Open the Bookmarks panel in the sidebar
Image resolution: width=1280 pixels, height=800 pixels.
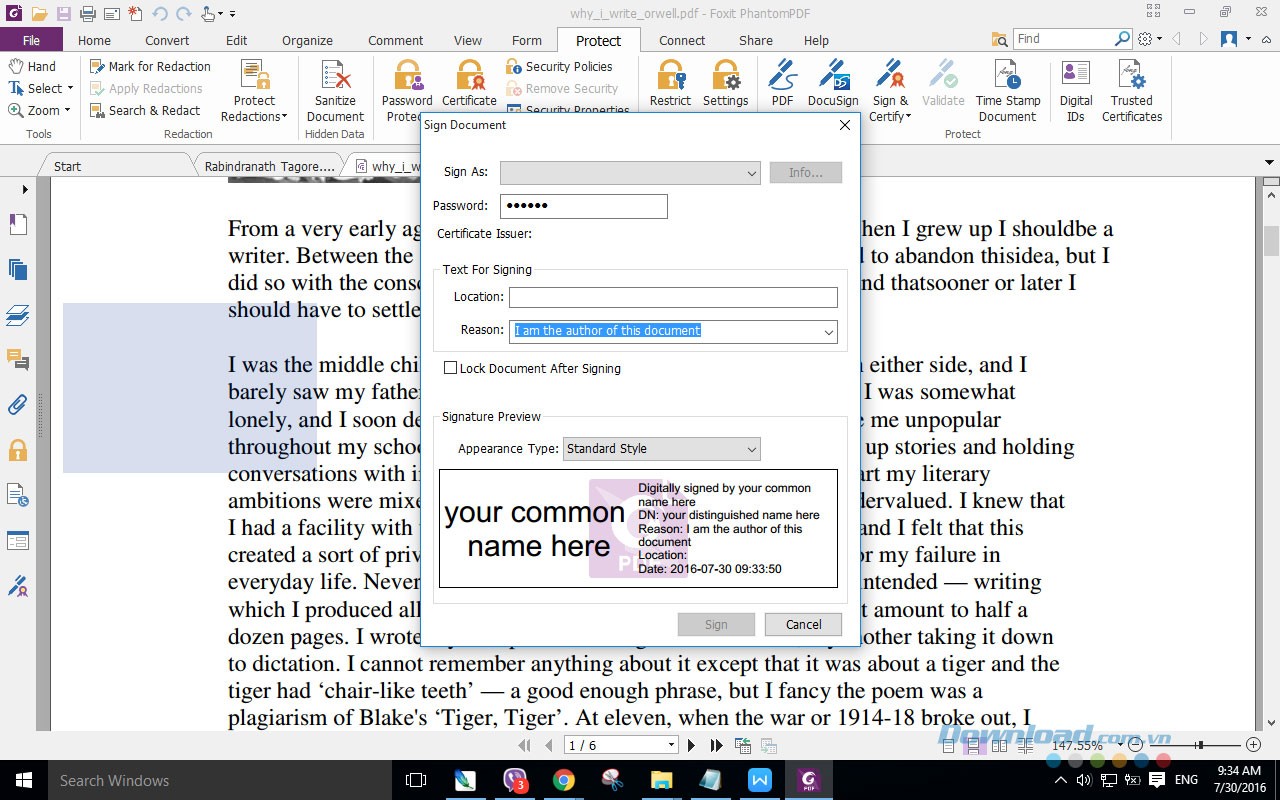coord(17,224)
